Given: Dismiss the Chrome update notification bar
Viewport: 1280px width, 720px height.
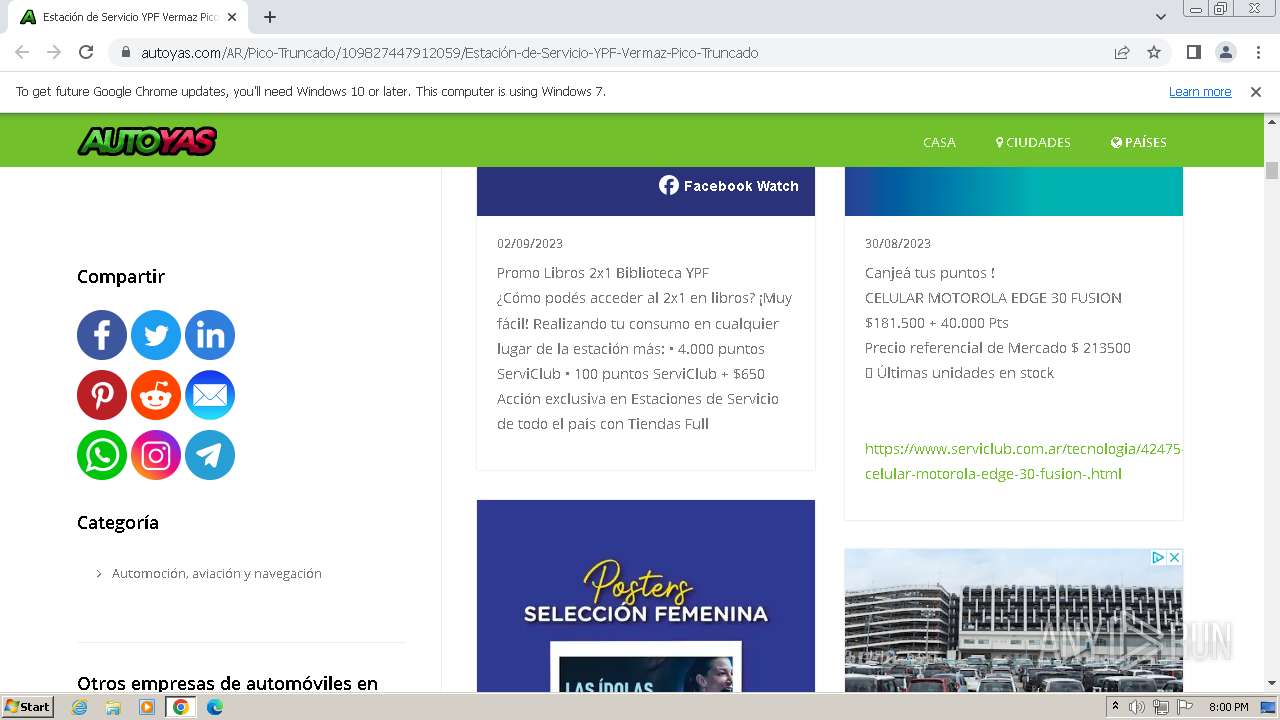Looking at the screenshot, I should coord(1256,91).
